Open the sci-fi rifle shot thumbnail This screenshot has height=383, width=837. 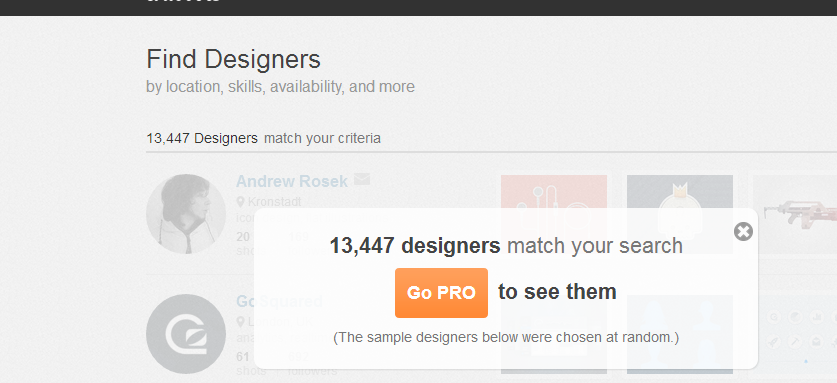795,214
